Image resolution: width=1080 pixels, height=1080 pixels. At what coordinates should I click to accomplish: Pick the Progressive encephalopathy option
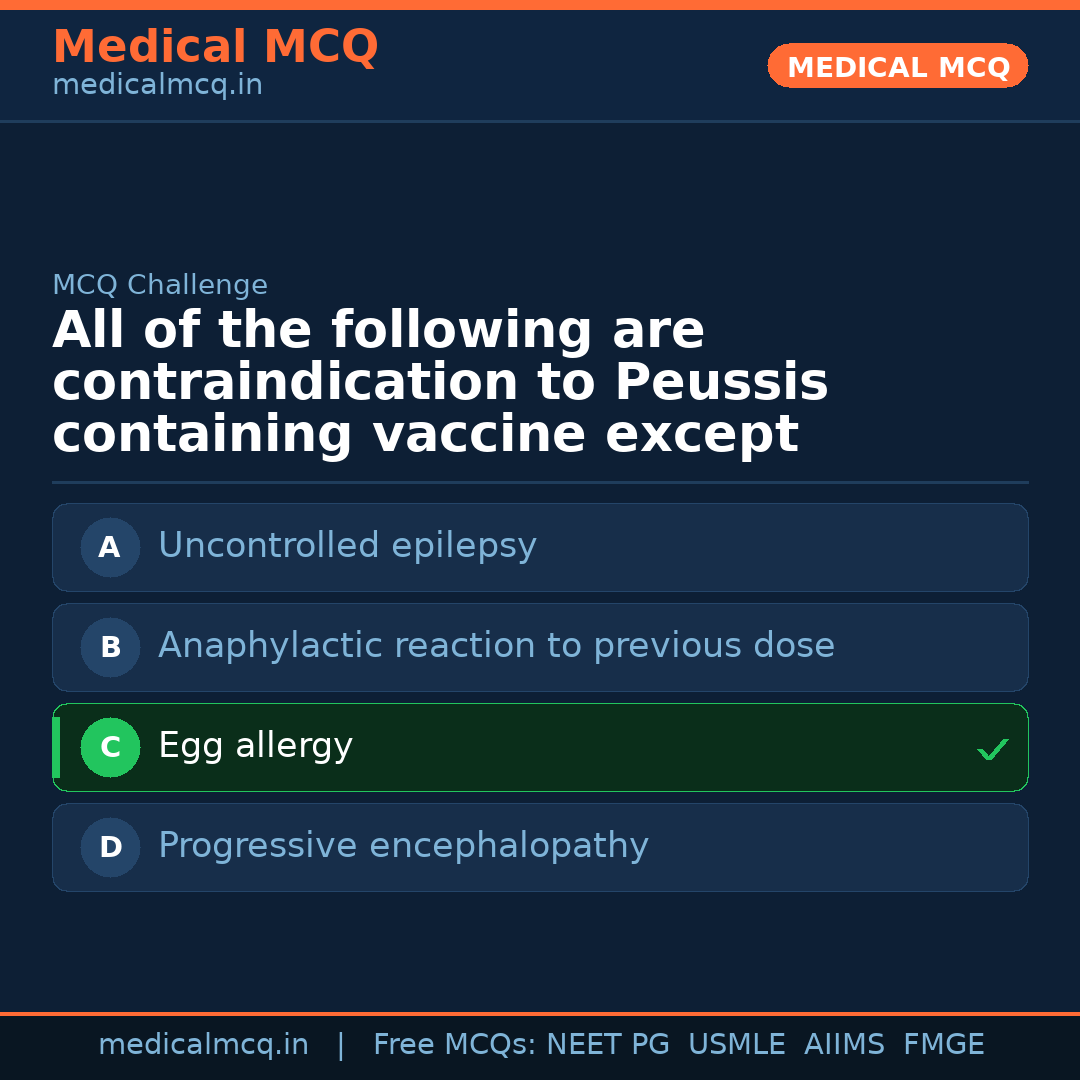[x=403, y=846]
